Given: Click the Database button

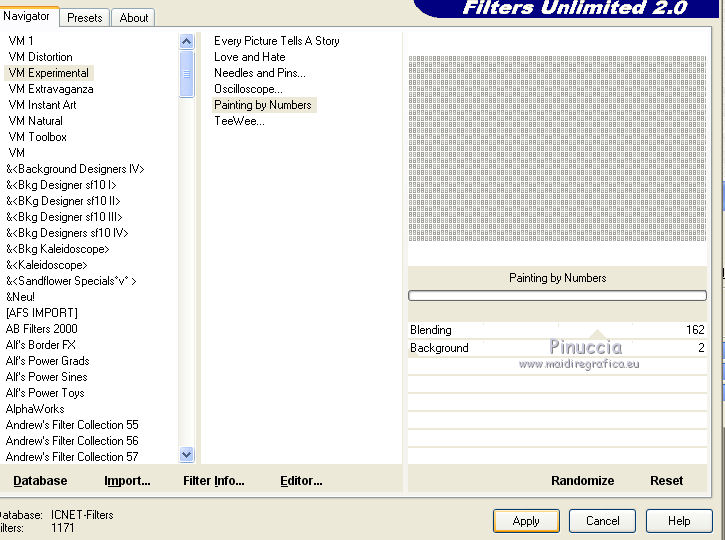Looking at the screenshot, I should pos(40,481).
